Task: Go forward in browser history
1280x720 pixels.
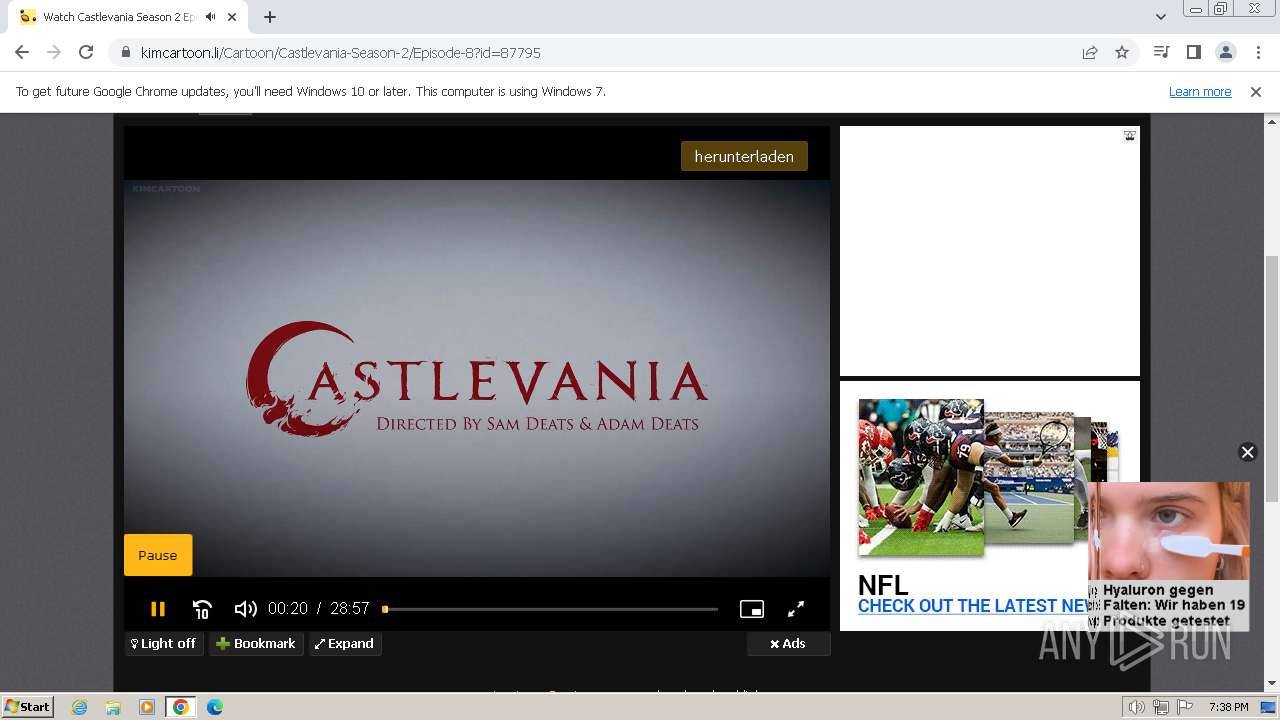Action: click(54, 52)
